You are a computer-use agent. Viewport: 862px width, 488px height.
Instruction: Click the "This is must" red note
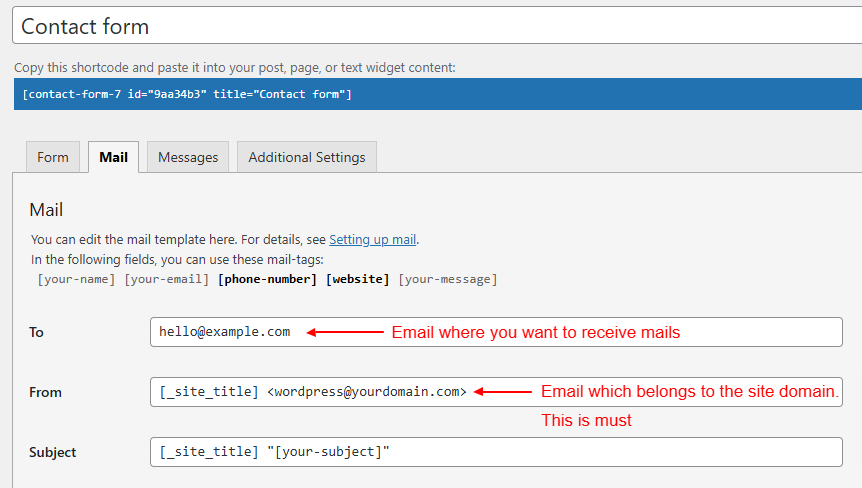586,420
